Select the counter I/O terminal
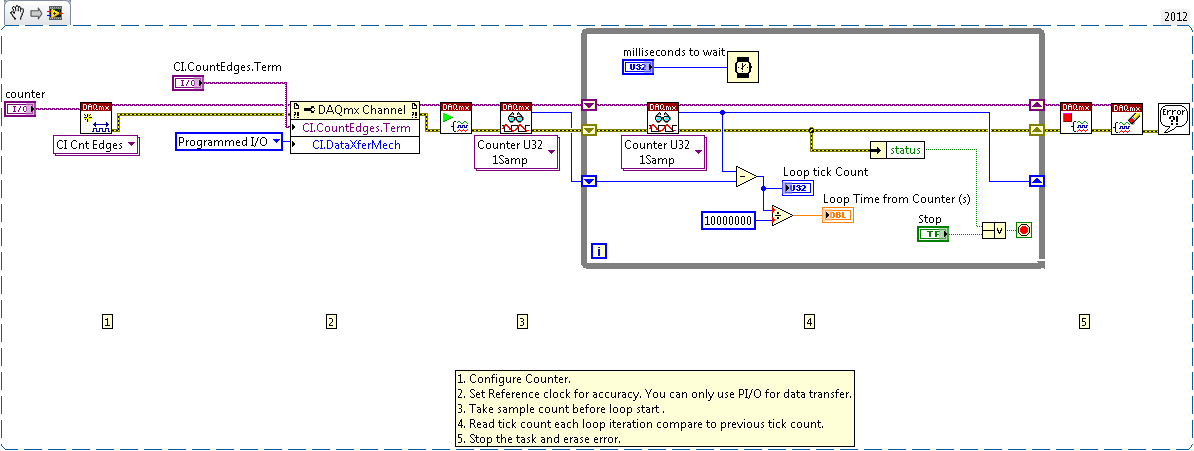 click(x=19, y=110)
